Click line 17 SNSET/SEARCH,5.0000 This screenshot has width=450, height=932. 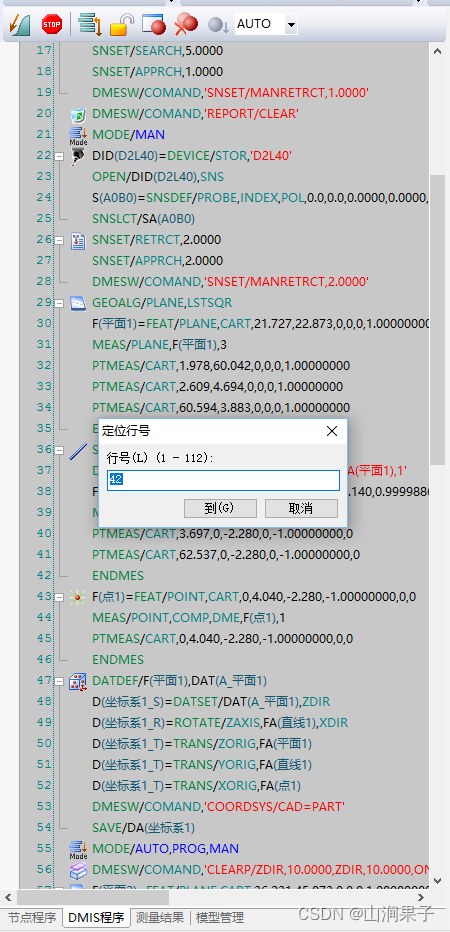[x=158, y=51]
